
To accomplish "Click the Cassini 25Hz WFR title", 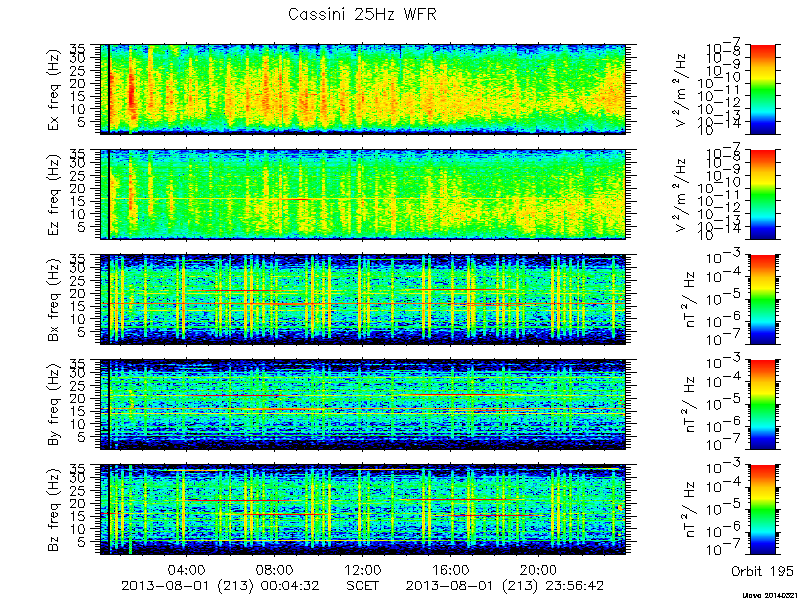I will 362,14.
